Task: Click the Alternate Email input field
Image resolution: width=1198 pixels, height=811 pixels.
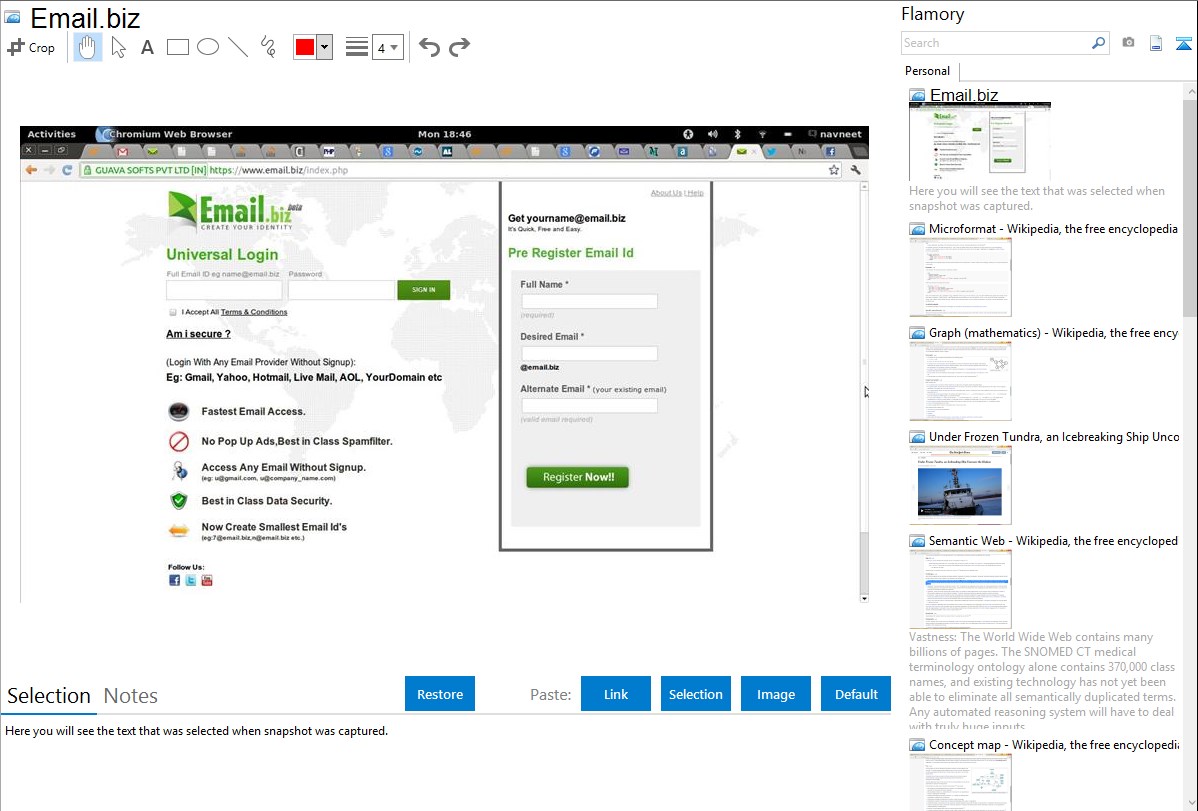Action: click(x=589, y=405)
